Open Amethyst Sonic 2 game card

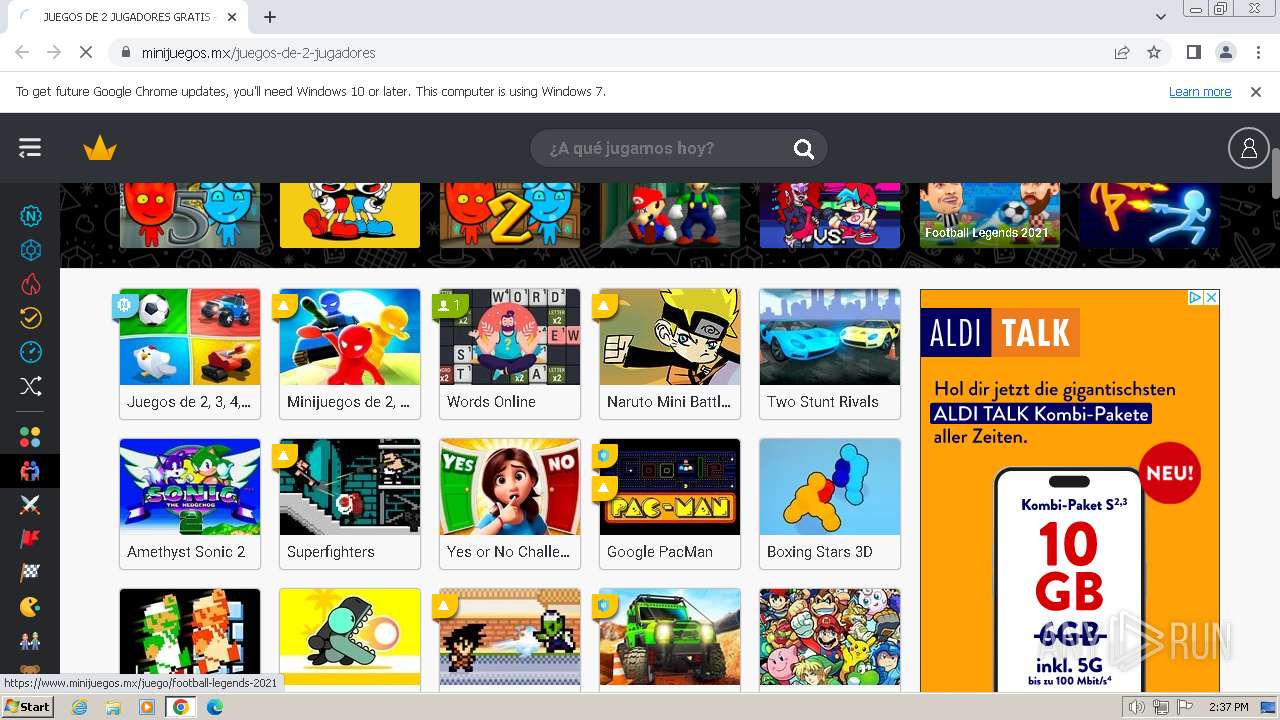click(190, 504)
